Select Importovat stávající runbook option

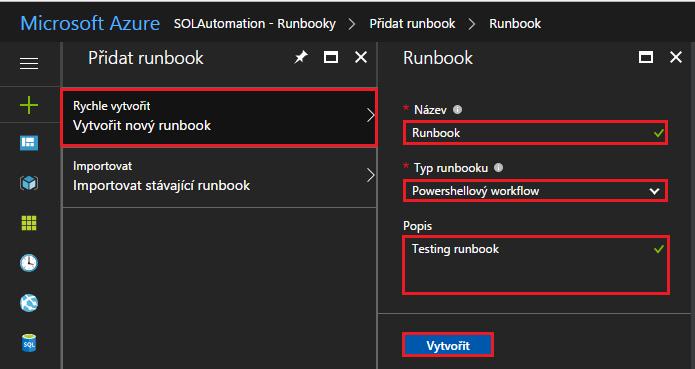[x=219, y=176]
